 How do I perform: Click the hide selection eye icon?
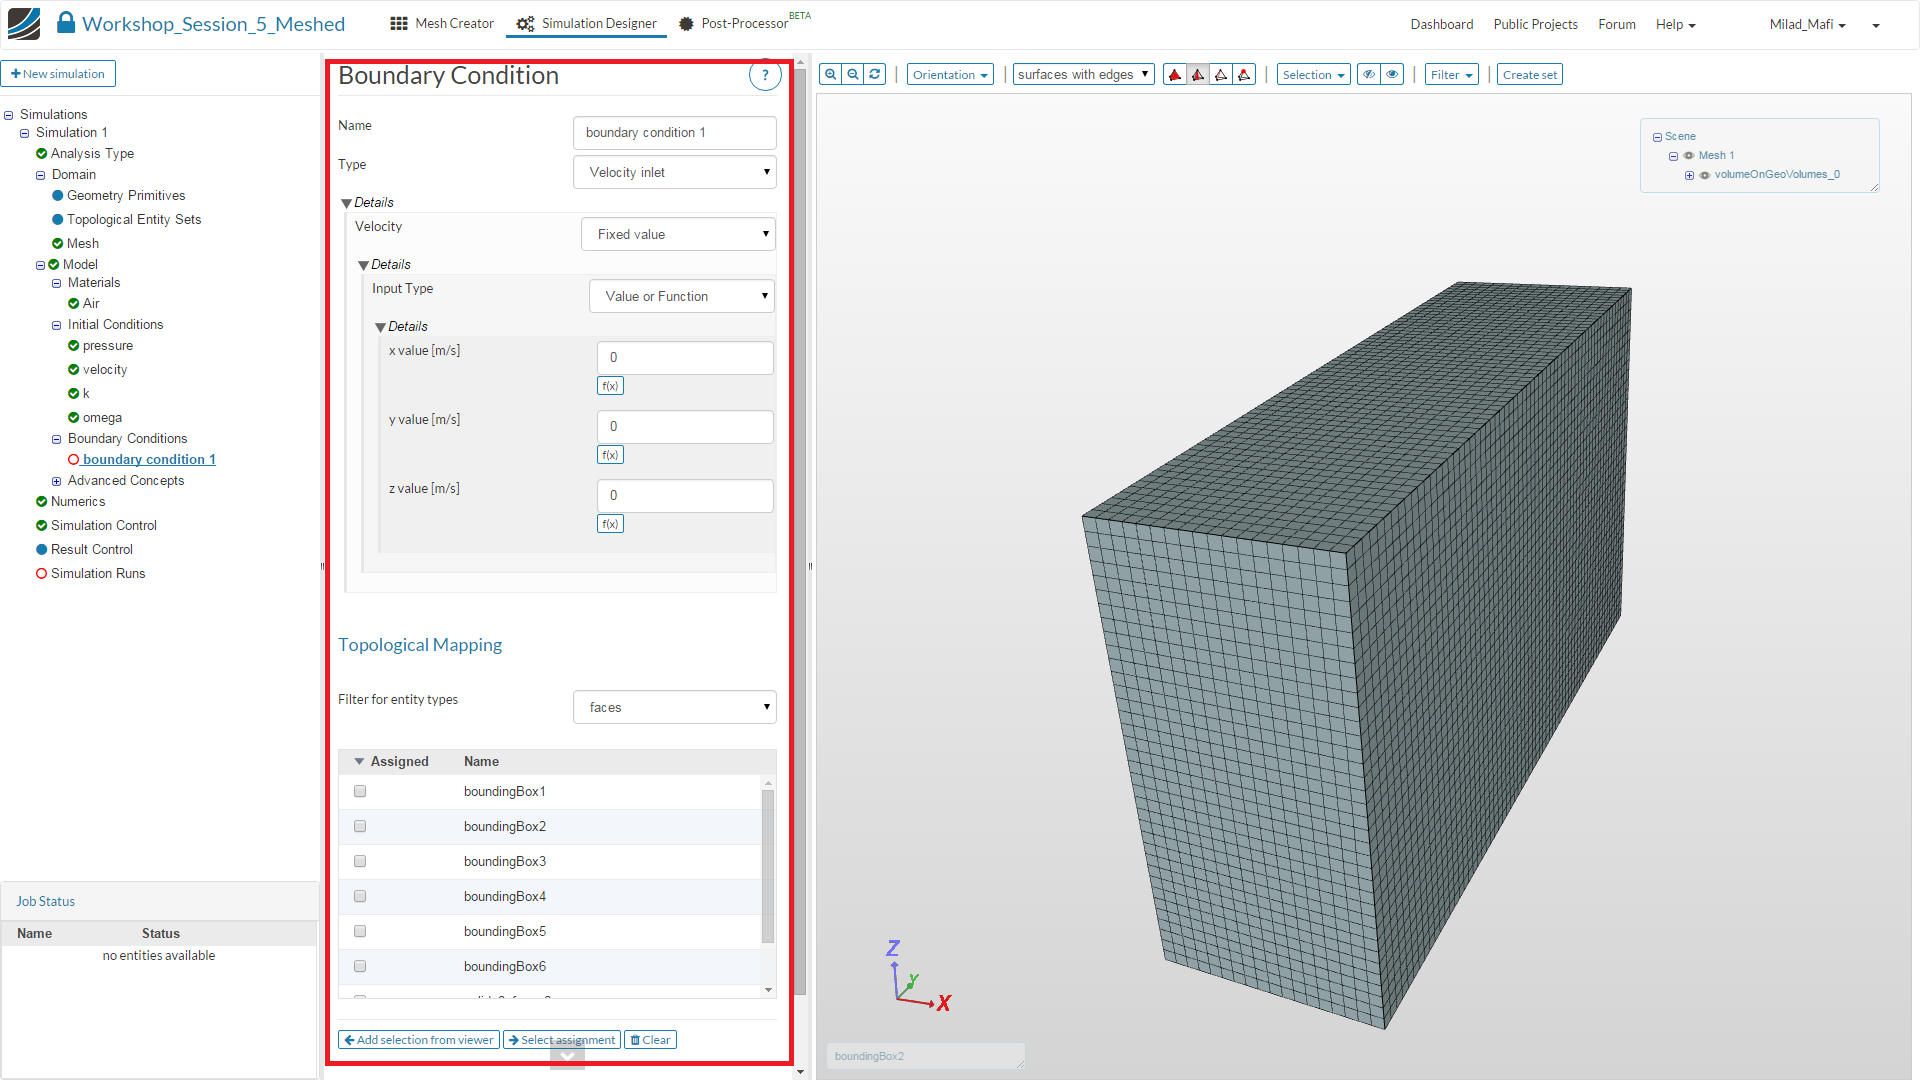pyautogui.click(x=1369, y=74)
